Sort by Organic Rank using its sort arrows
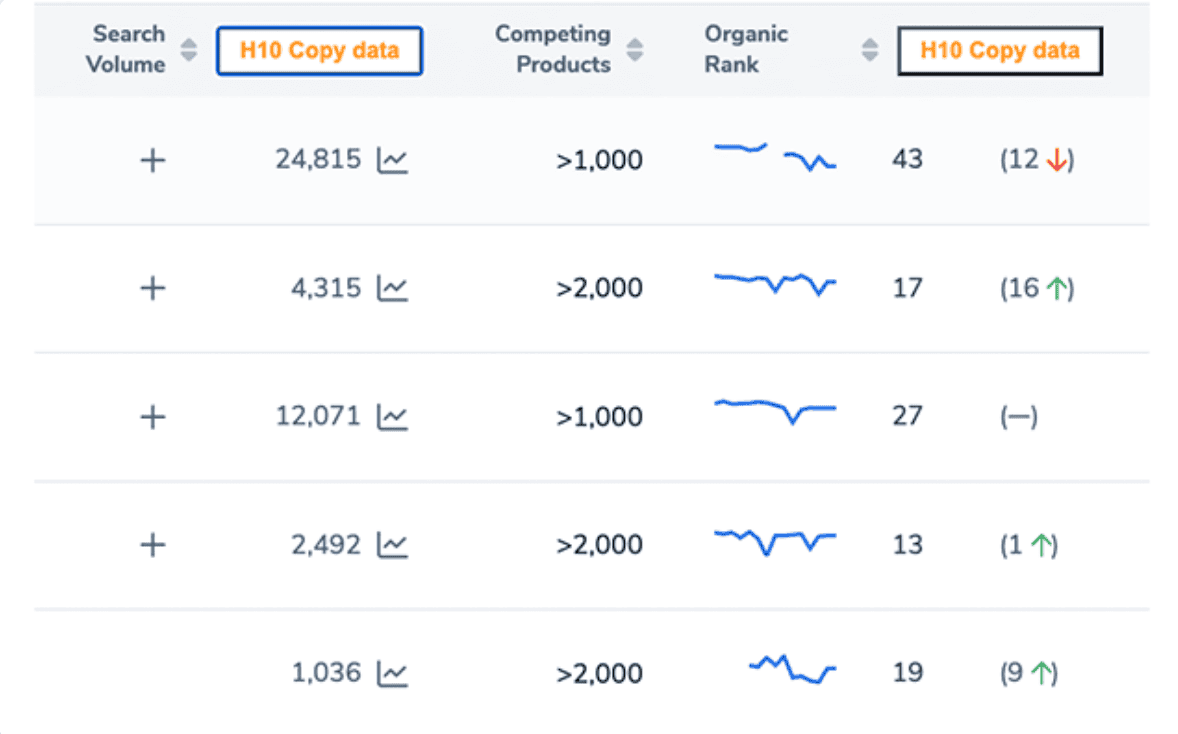1178x734 pixels. click(870, 50)
